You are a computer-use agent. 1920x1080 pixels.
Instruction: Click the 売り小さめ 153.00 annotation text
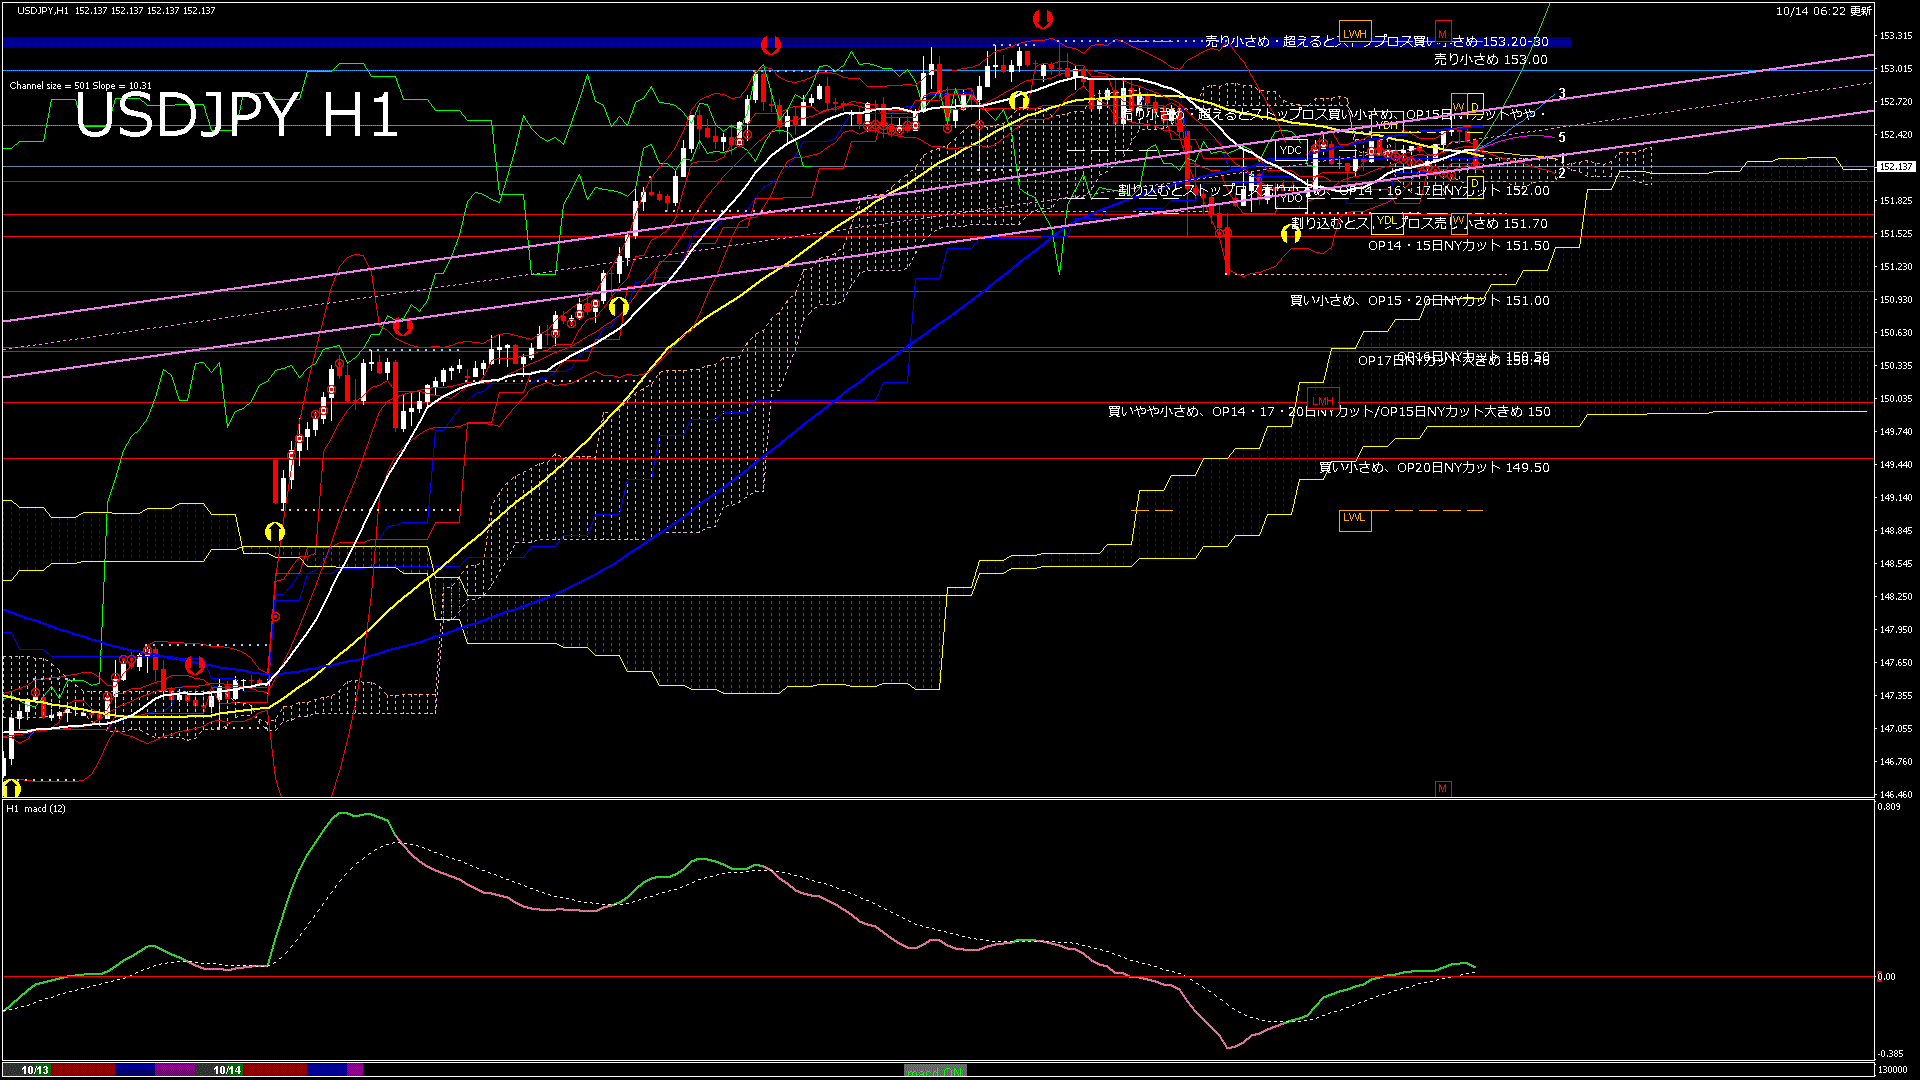[1490, 60]
